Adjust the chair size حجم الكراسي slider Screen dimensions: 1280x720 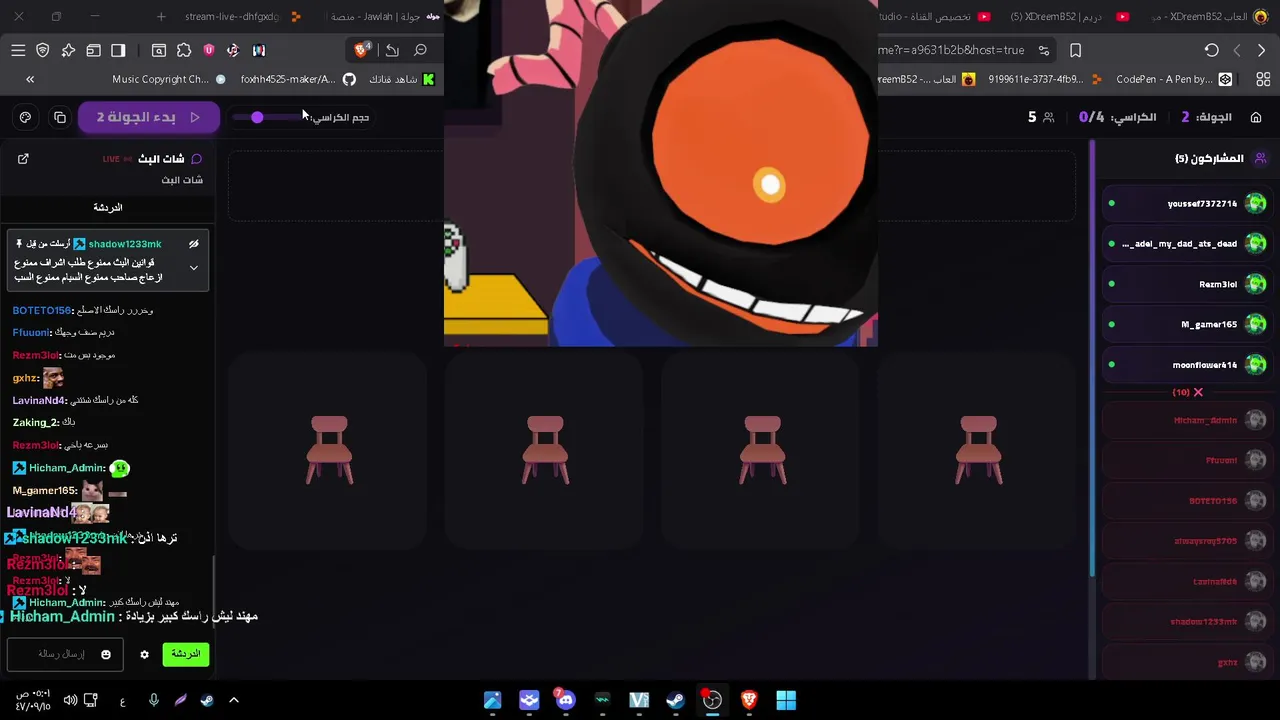tap(266, 117)
